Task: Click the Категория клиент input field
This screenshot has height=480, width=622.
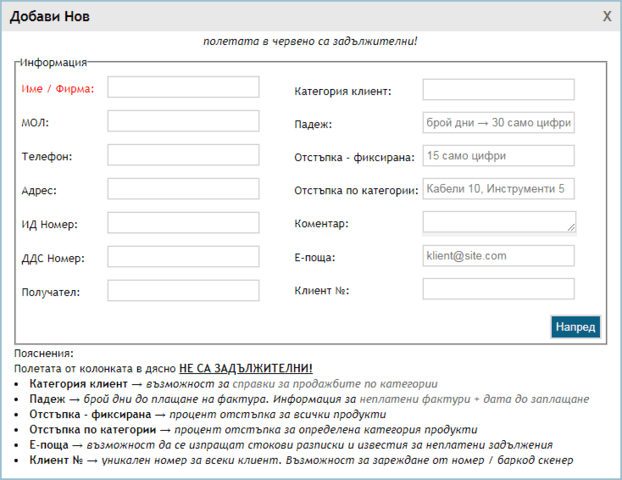Action: pos(498,90)
